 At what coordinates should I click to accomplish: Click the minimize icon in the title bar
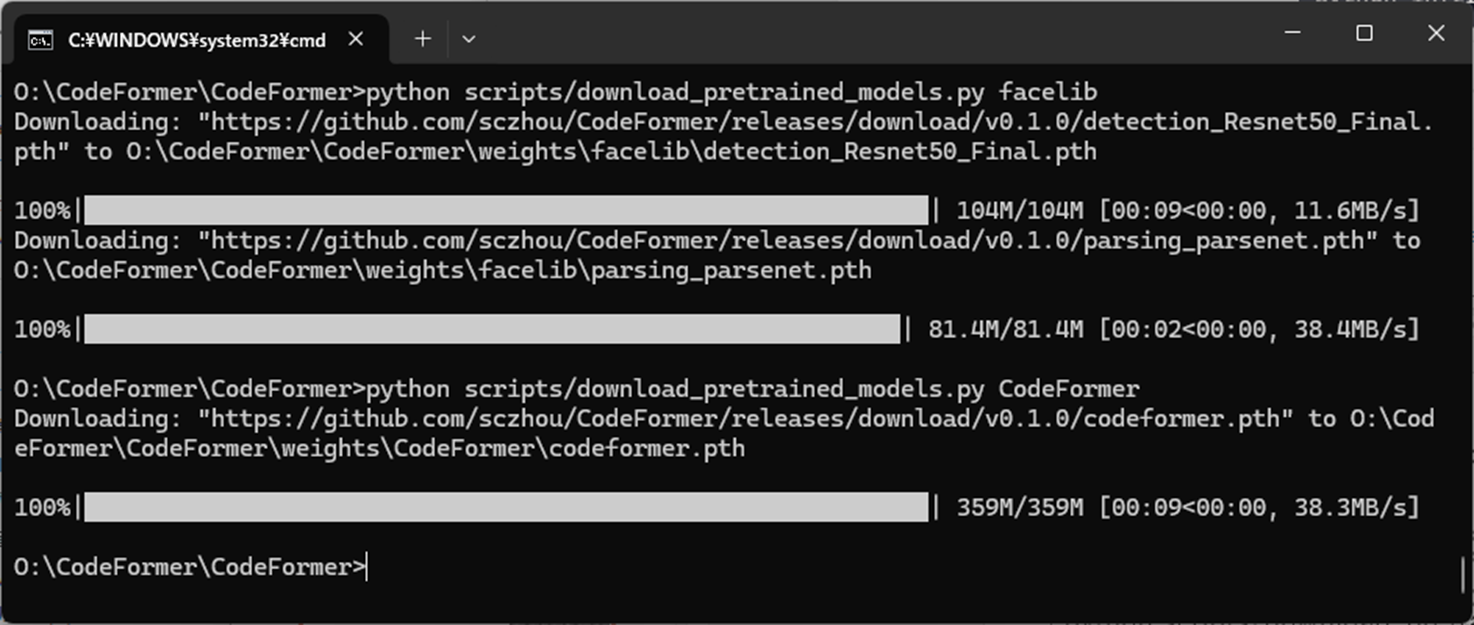pos(1291,33)
